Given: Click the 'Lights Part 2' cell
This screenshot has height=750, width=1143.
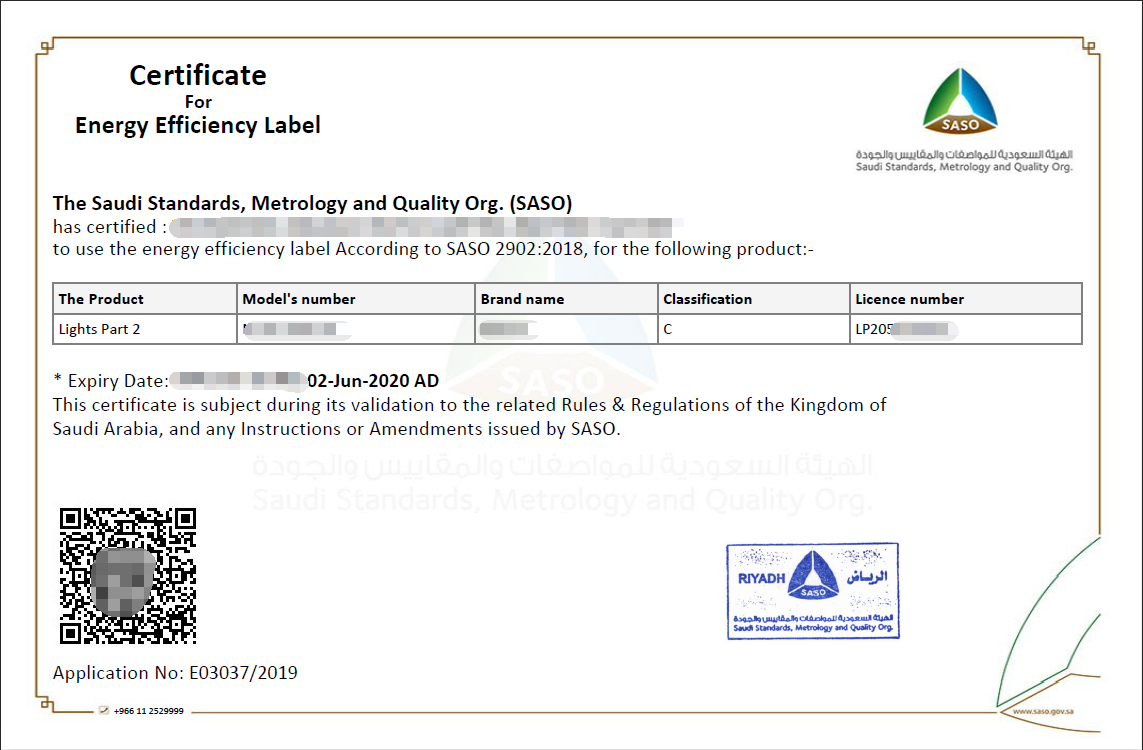Looking at the screenshot, I should [145, 329].
